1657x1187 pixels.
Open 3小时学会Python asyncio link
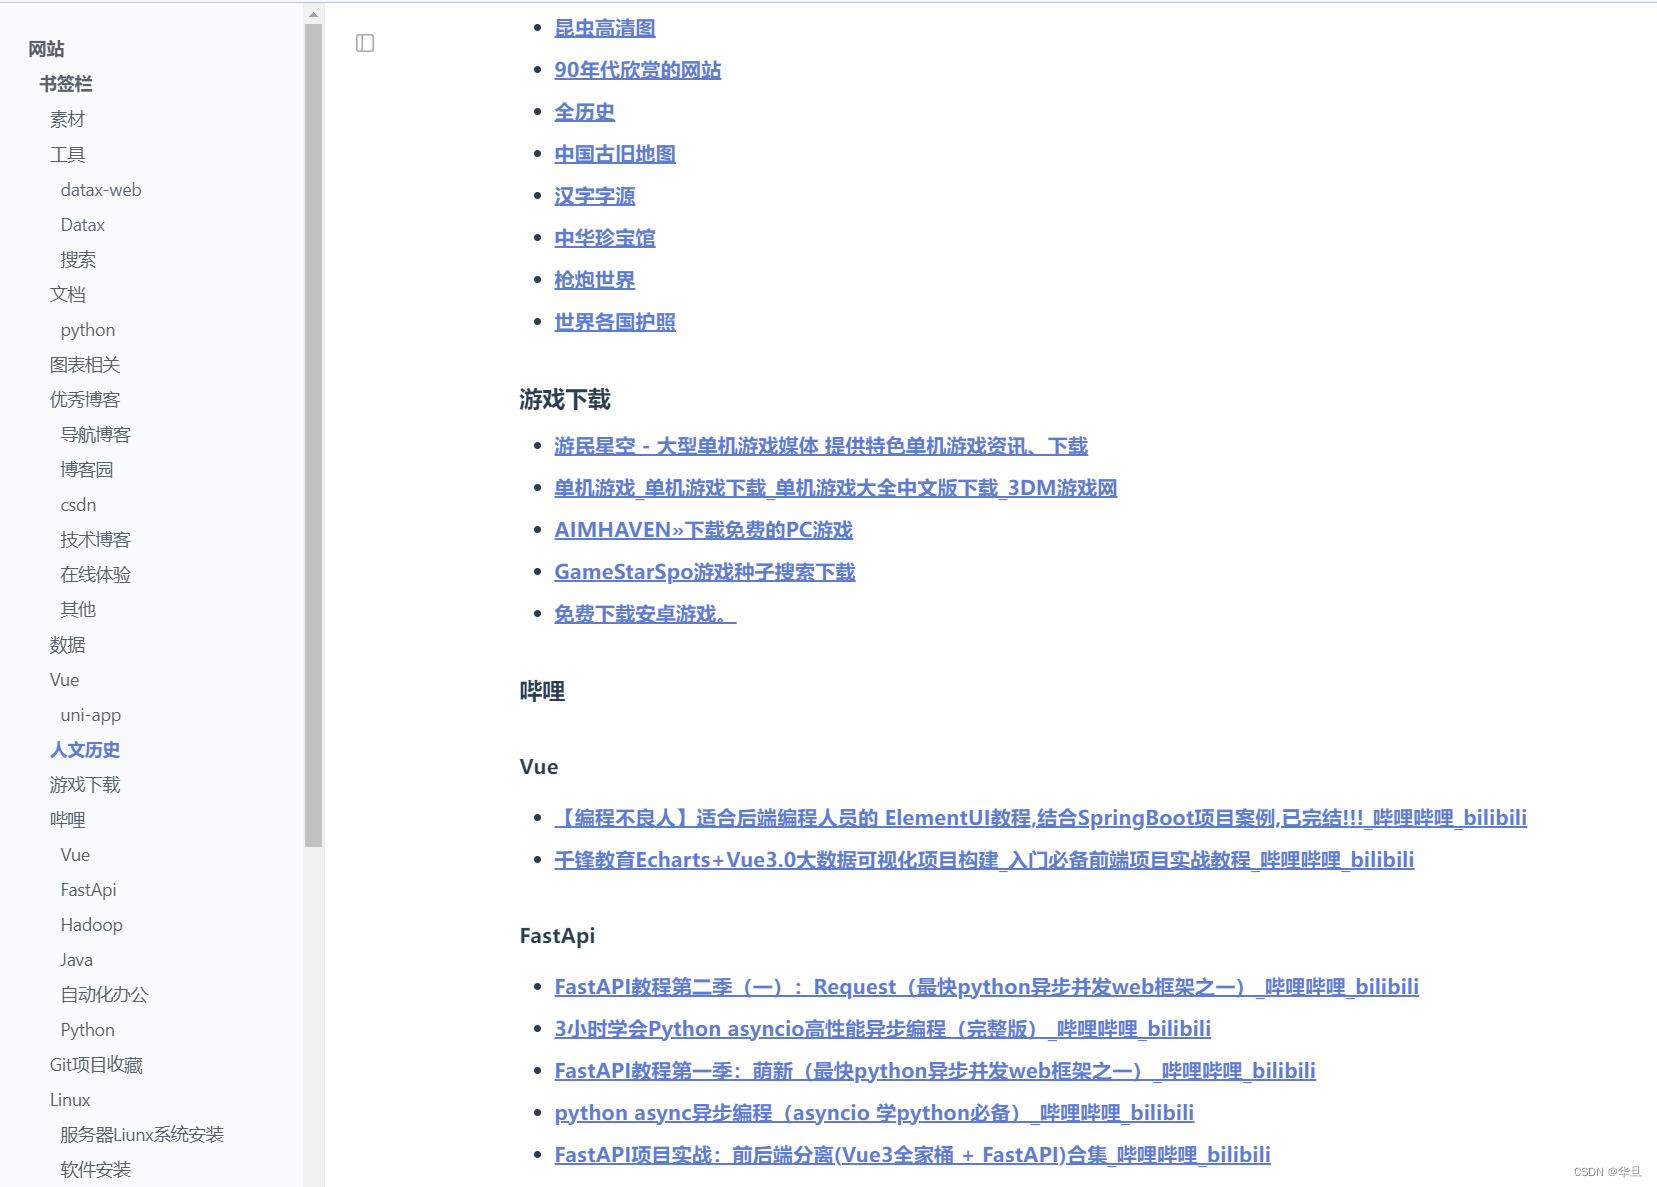pyautogui.click(x=883, y=1029)
